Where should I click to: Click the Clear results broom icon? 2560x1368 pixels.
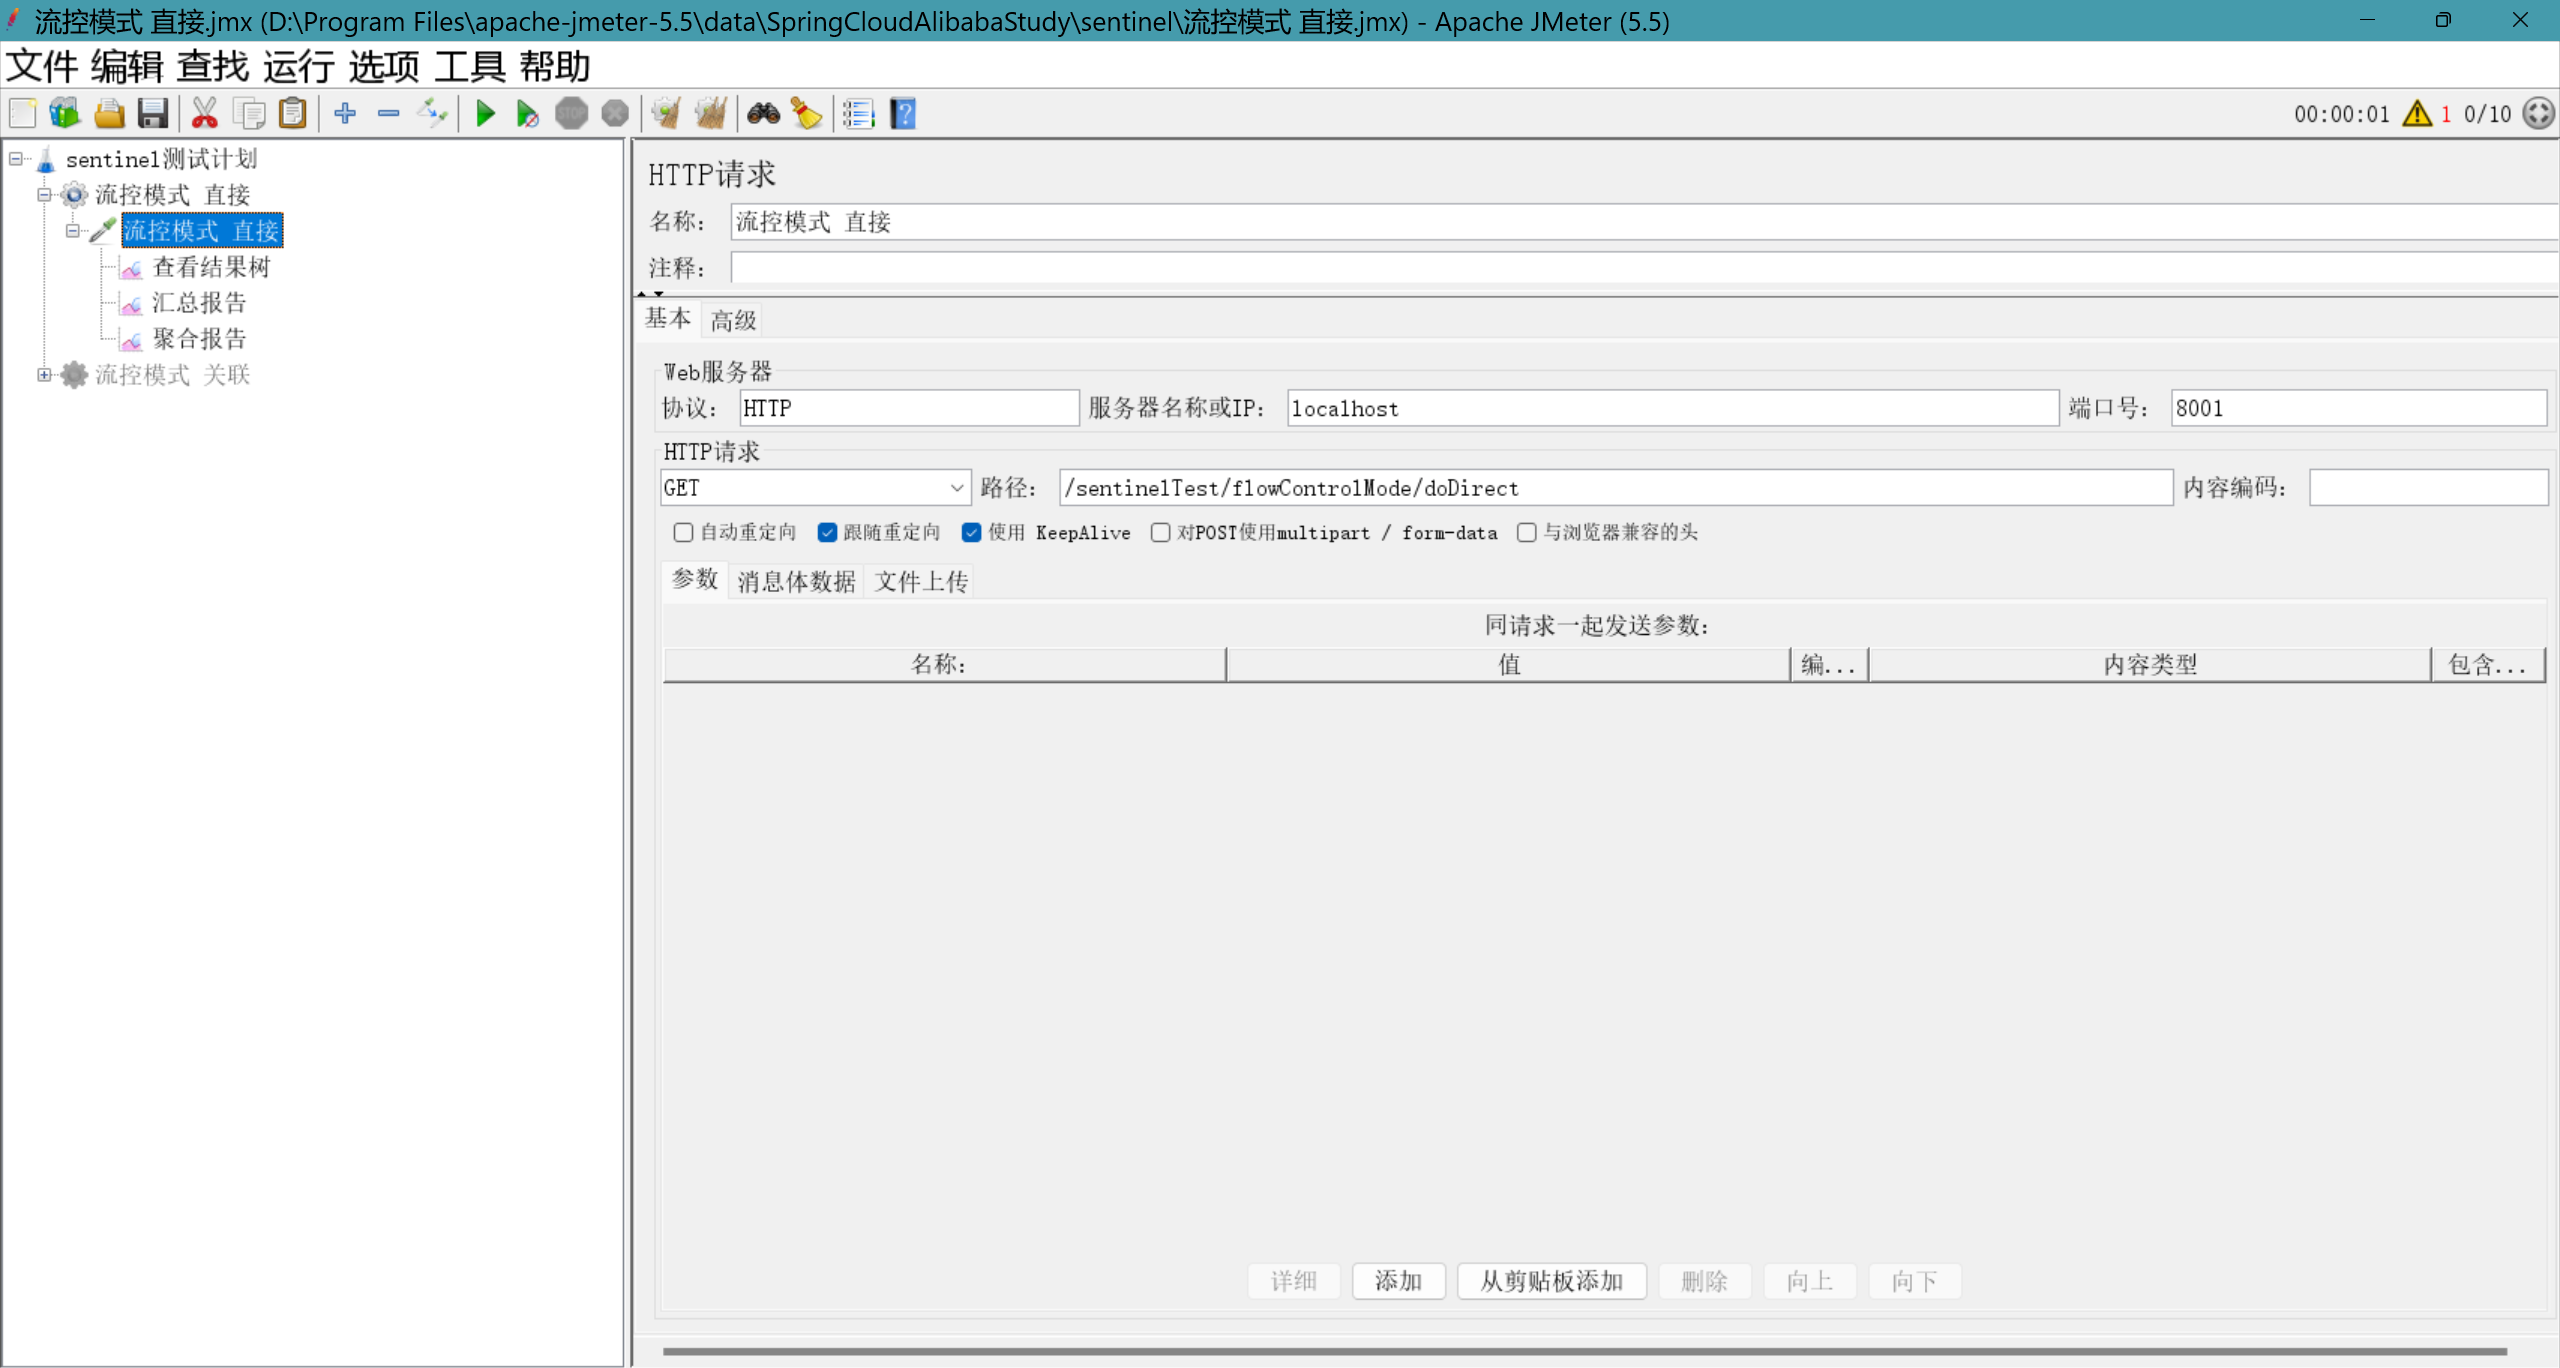pyautogui.click(x=665, y=113)
